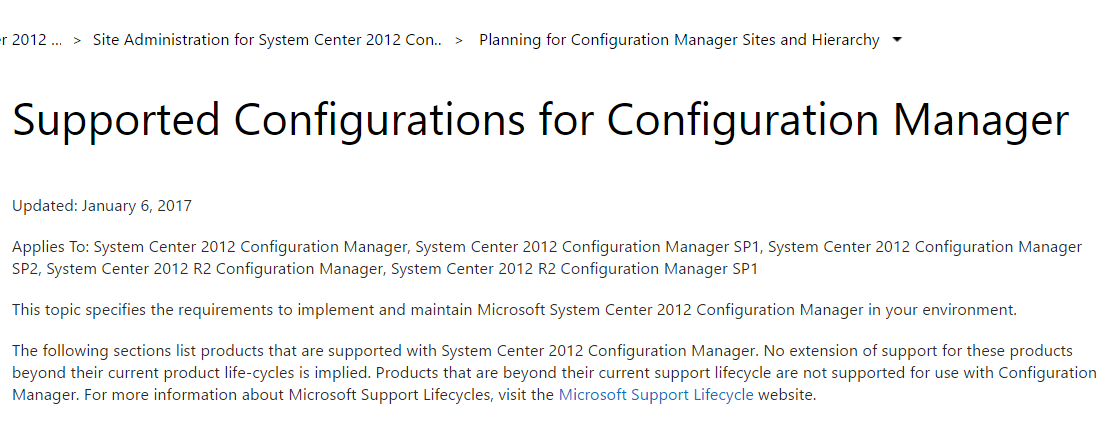Click the final word "Manager" in the title
1114x423 pixels.
[x=981, y=121]
